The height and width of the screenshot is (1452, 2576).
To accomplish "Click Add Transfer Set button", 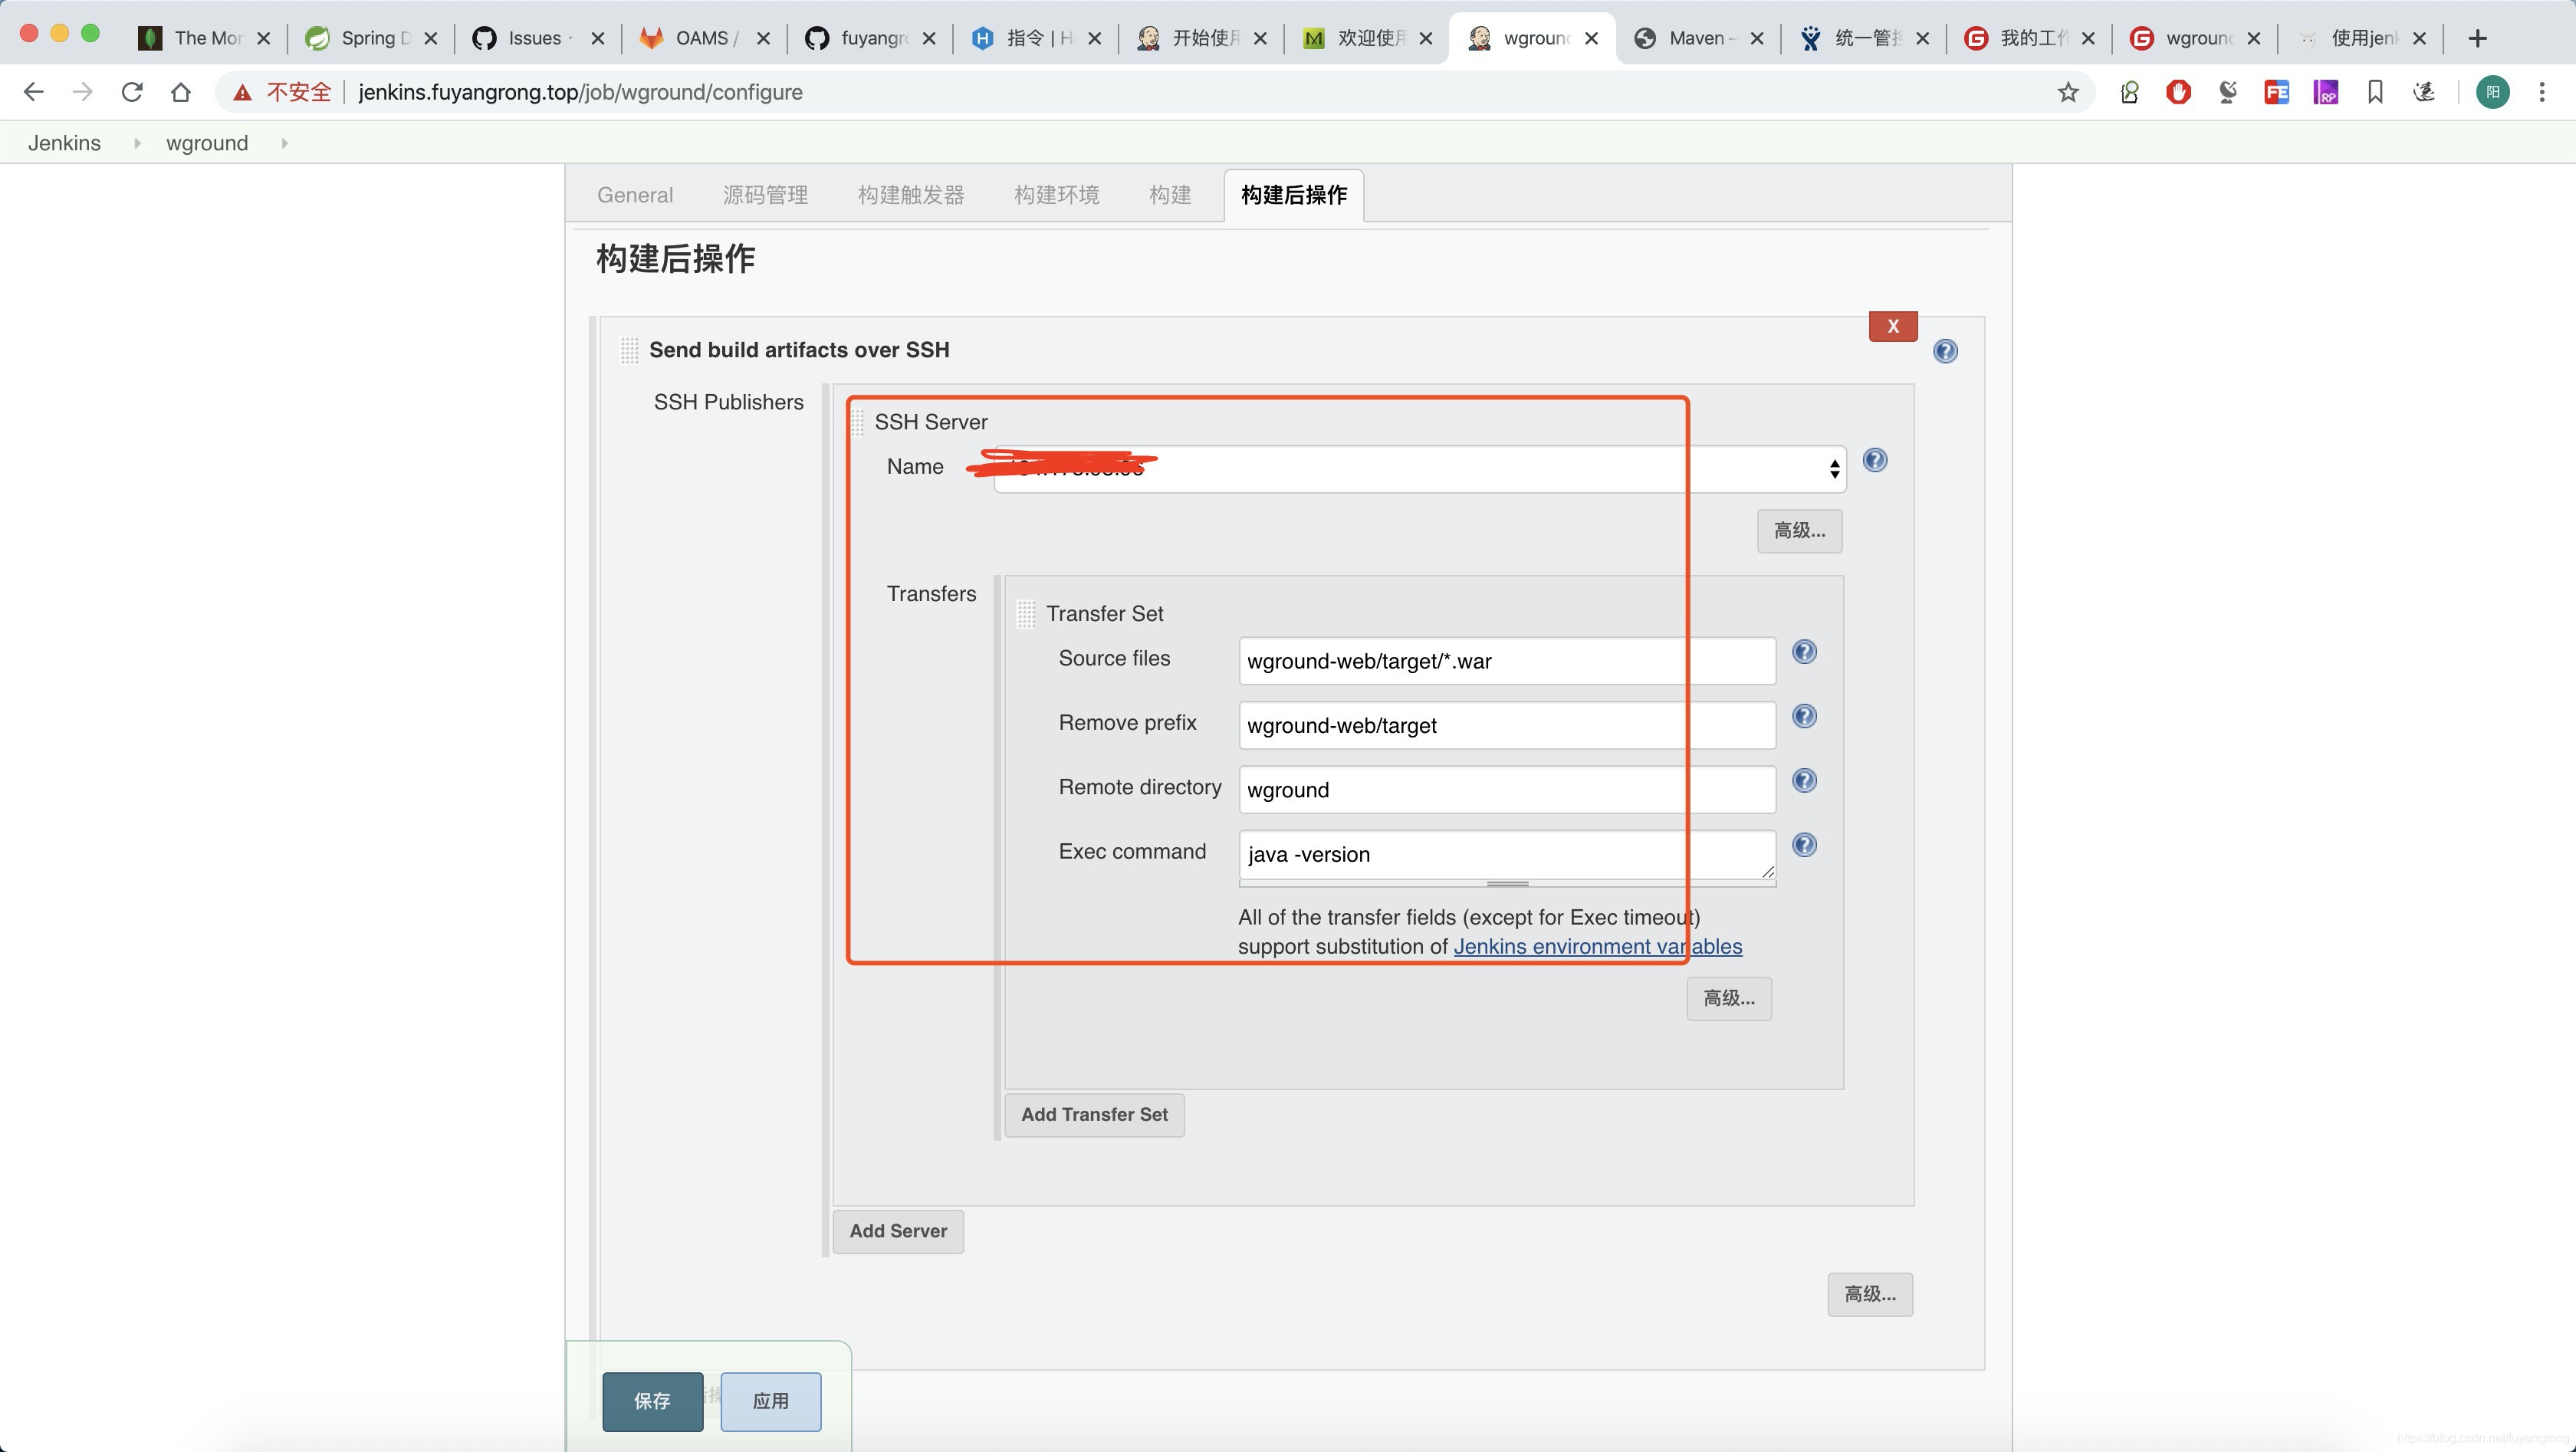I will pyautogui.click(x=1094, y=1115).
